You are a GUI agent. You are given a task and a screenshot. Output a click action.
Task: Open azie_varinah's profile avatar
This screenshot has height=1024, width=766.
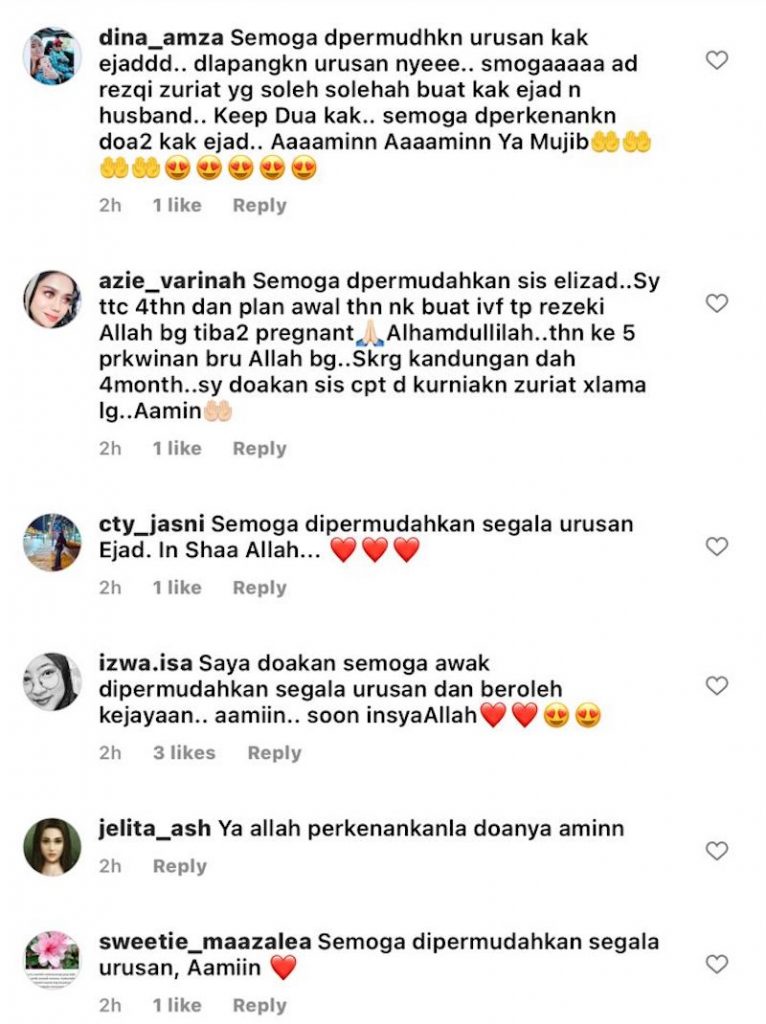(52, 299)
